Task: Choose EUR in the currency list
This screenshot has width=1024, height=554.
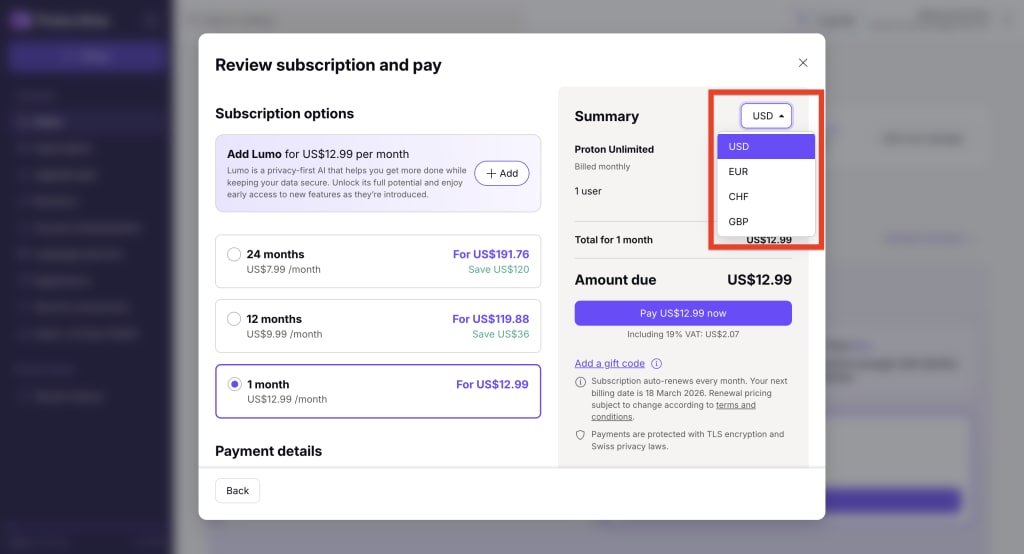Action: tap(766, 171)
